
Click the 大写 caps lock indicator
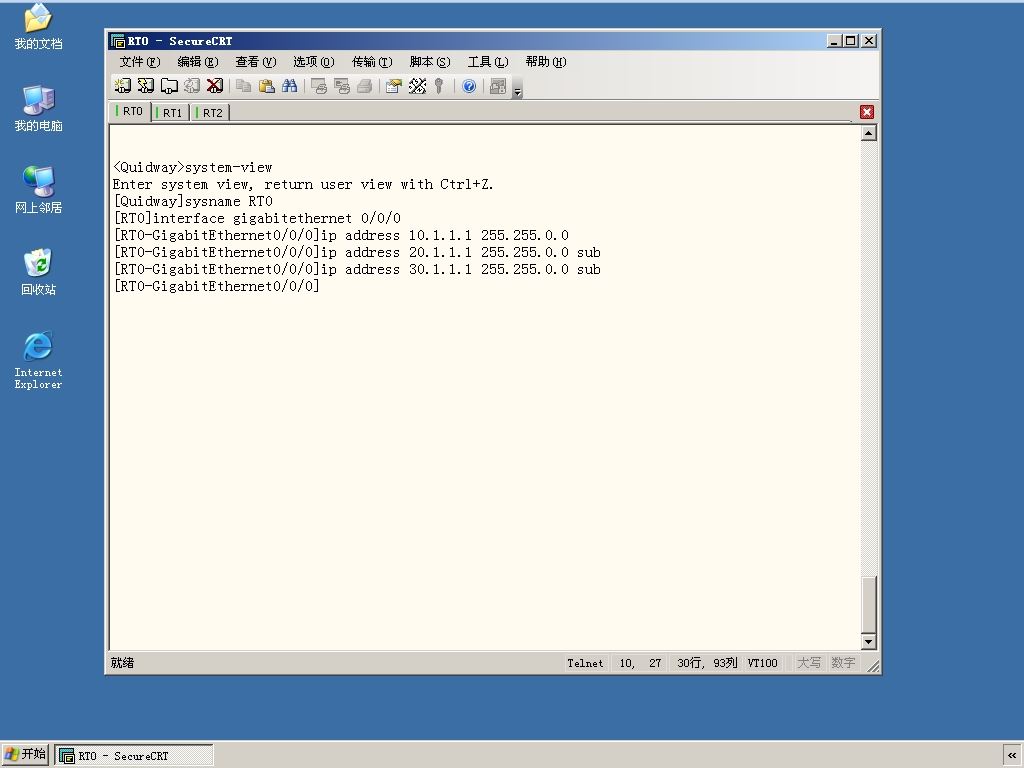point(808,664)
